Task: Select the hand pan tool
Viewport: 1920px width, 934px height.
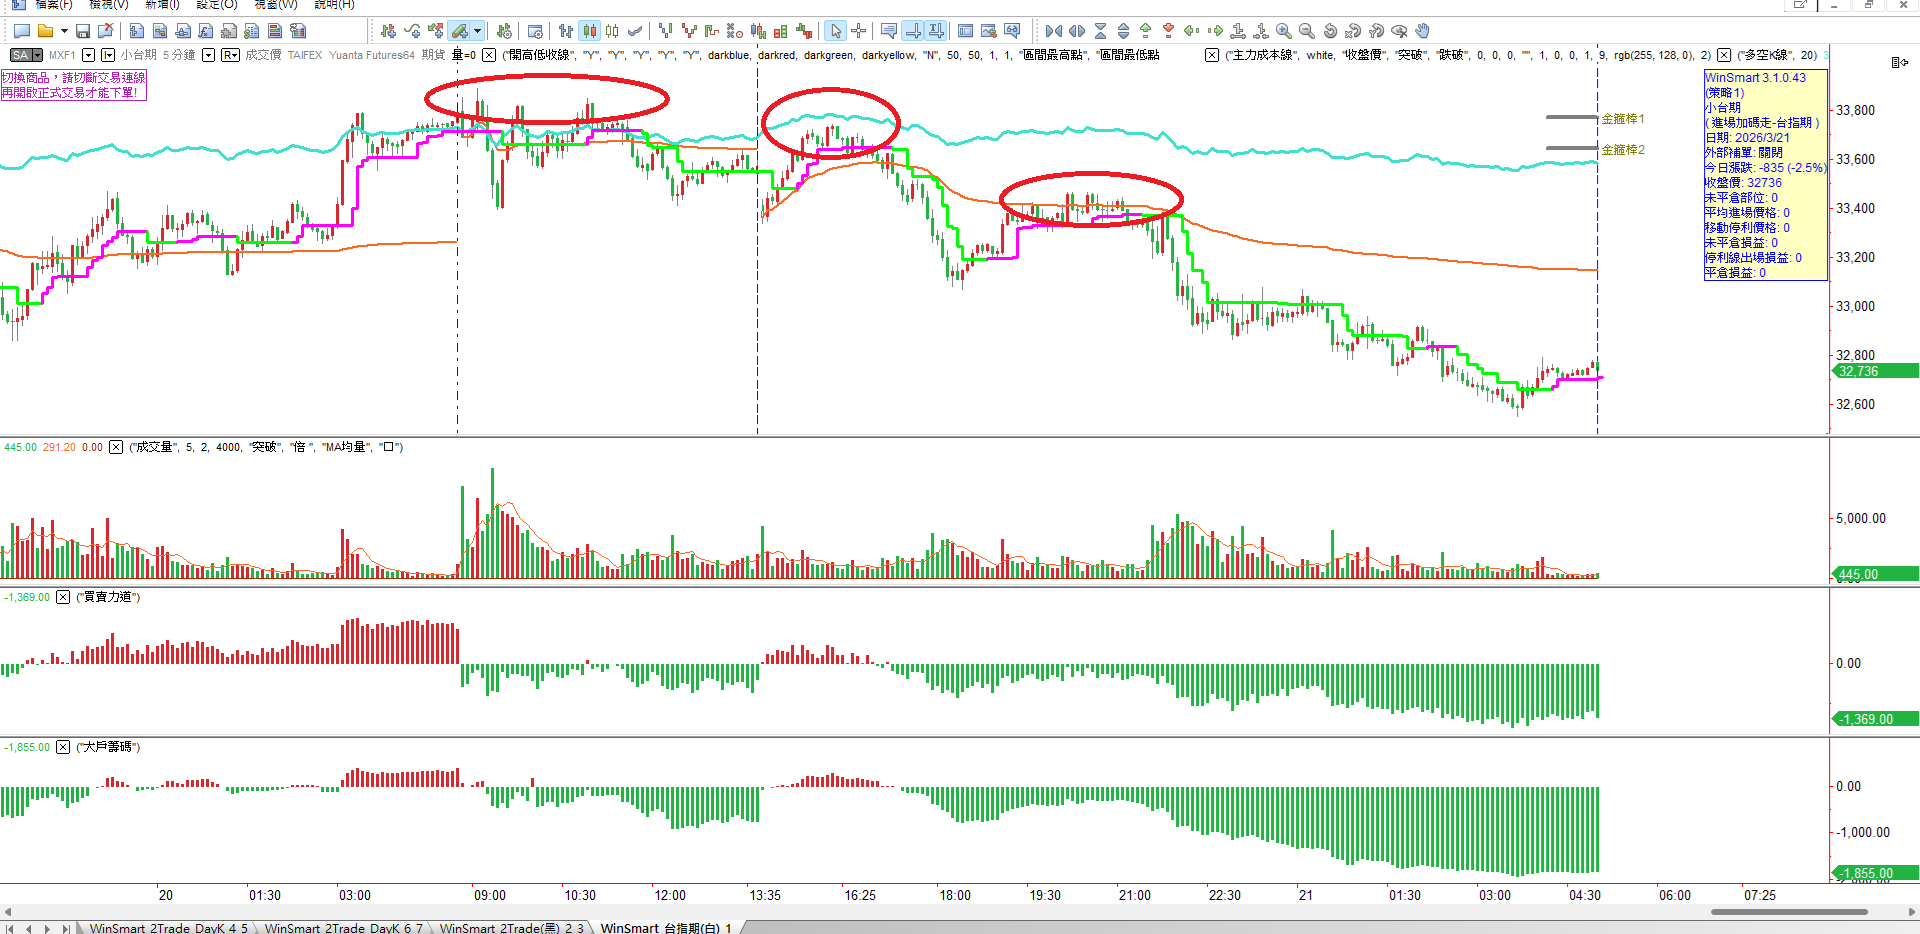Action: click(x=1422, y=31)
